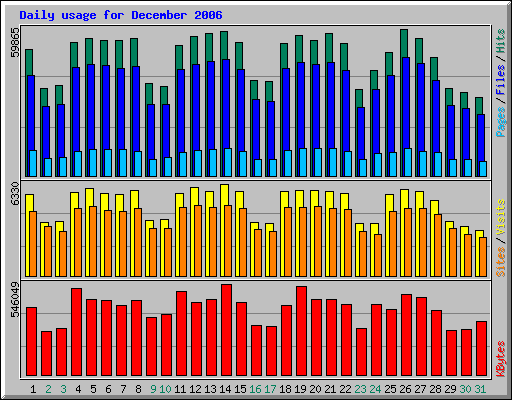The height and width of the screenshot is (400, 512).
Task: Click the cyan Pages bar for day 14
Action: (x=228, y=162)
